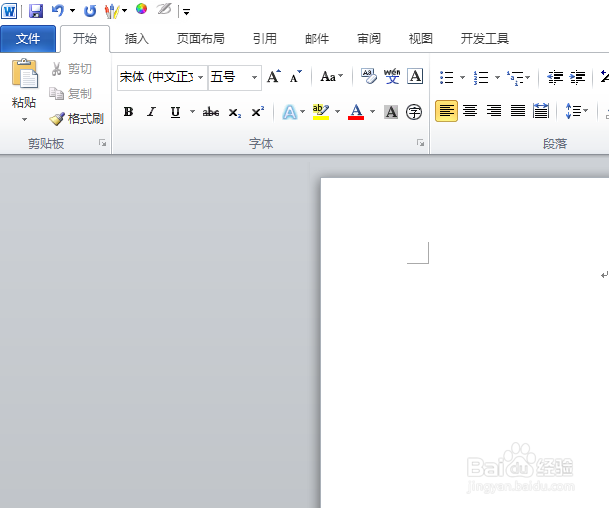Open the Aa change case menu
This screenshot has width=609, height=508.
[x=331, y=77]
